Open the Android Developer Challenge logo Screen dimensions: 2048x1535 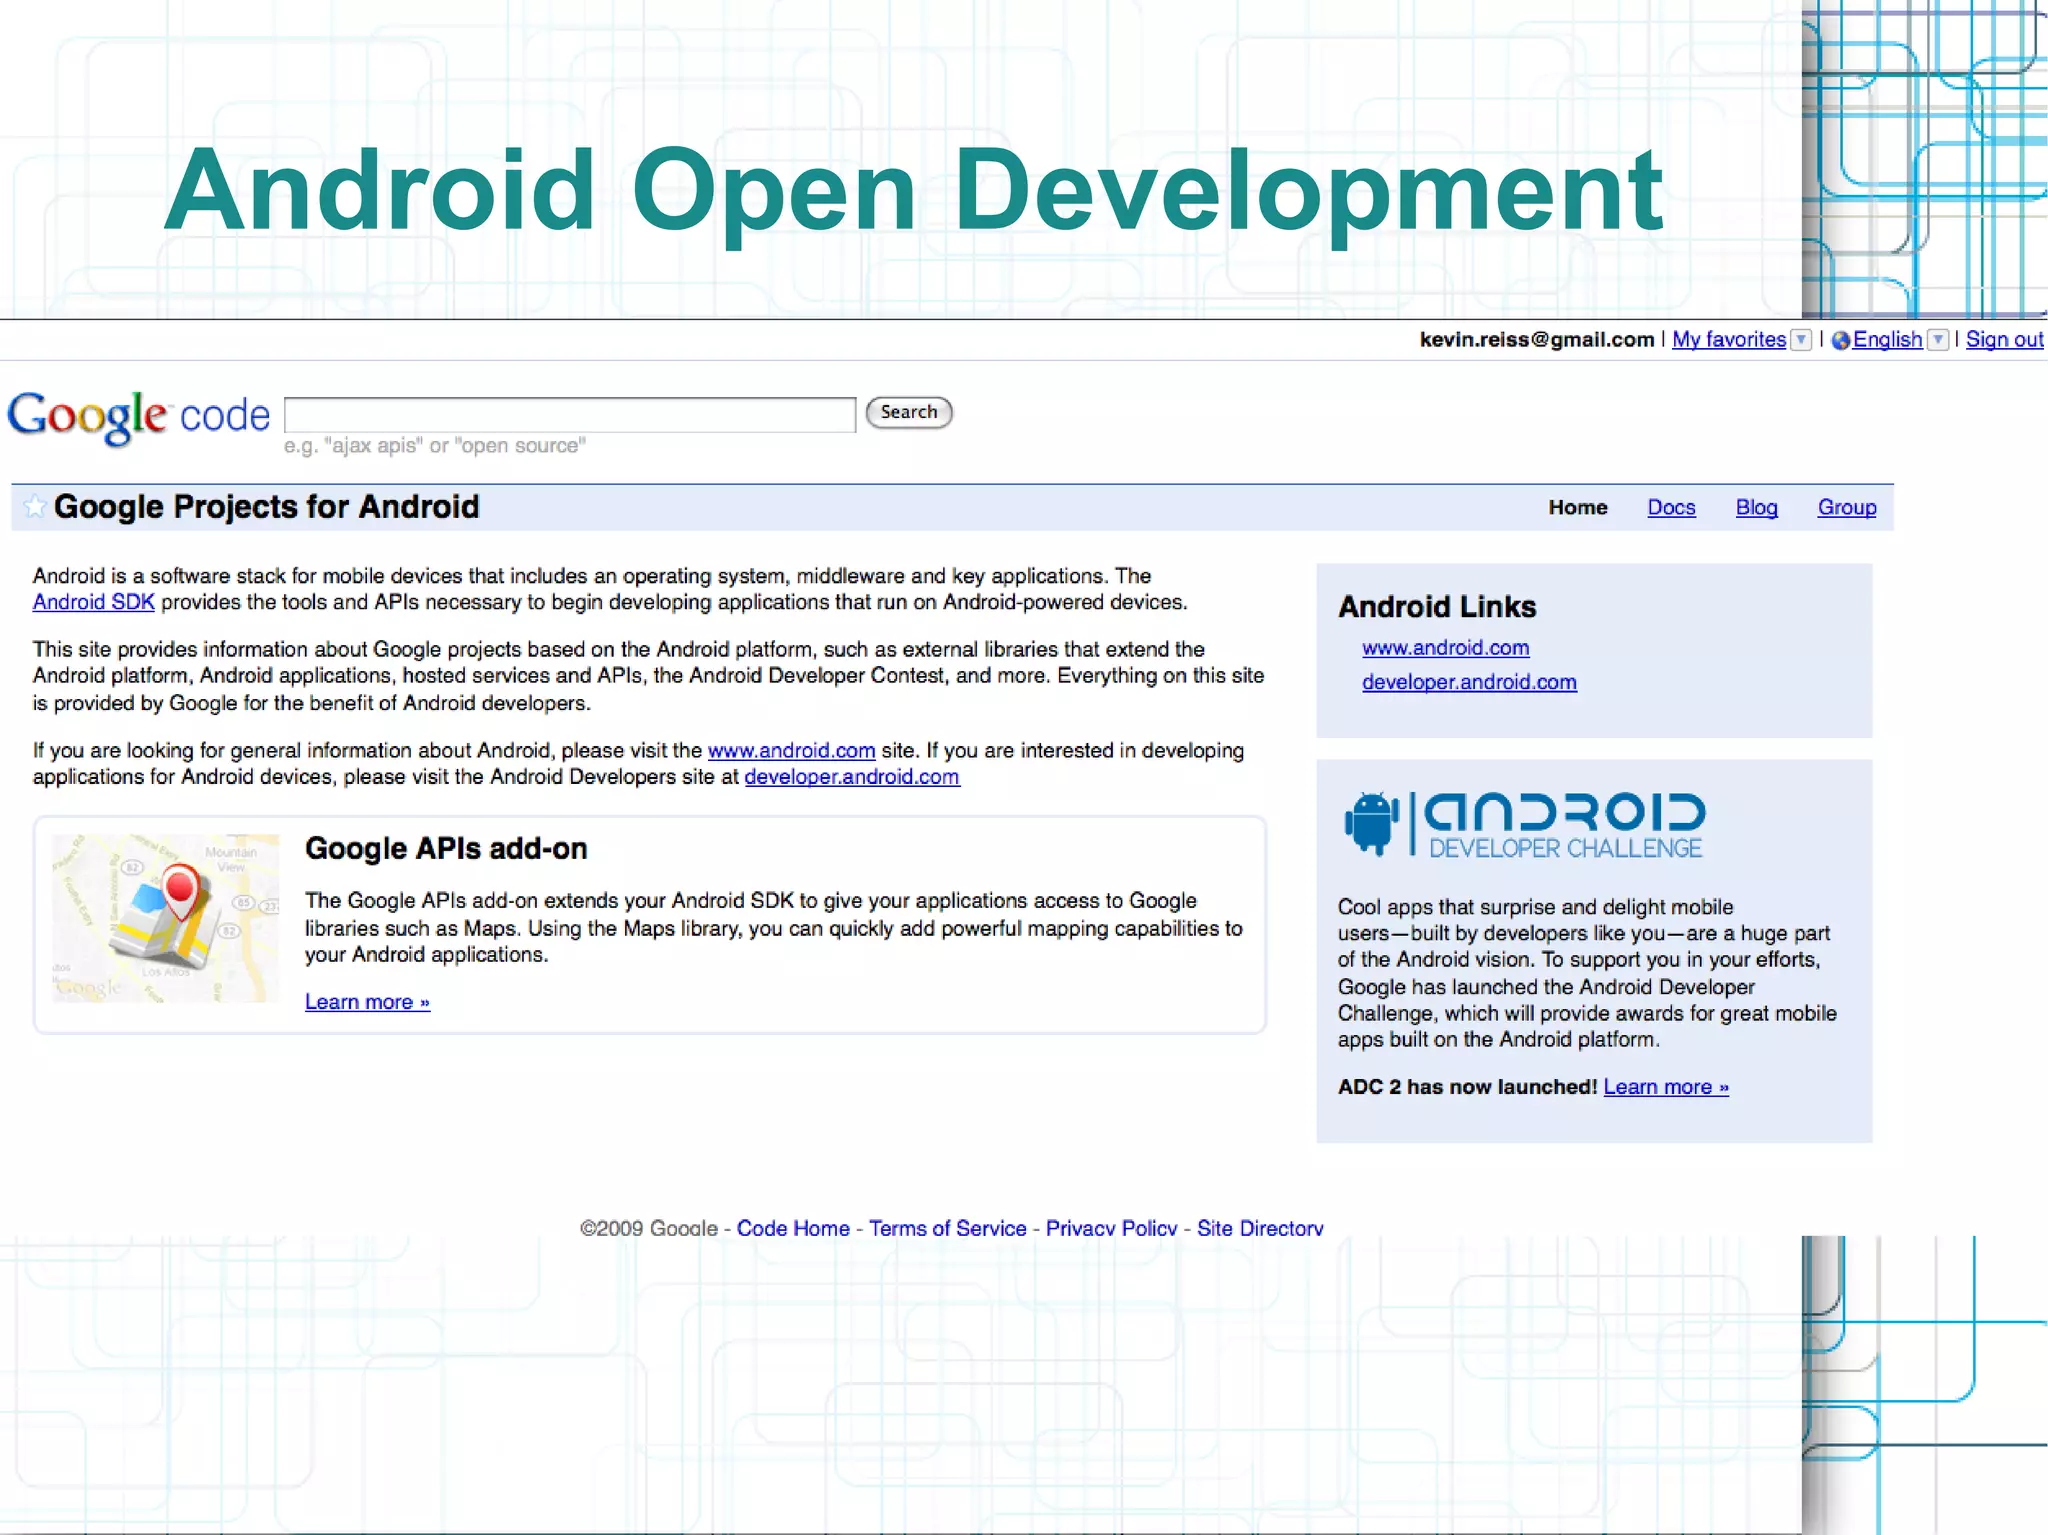1525,824
